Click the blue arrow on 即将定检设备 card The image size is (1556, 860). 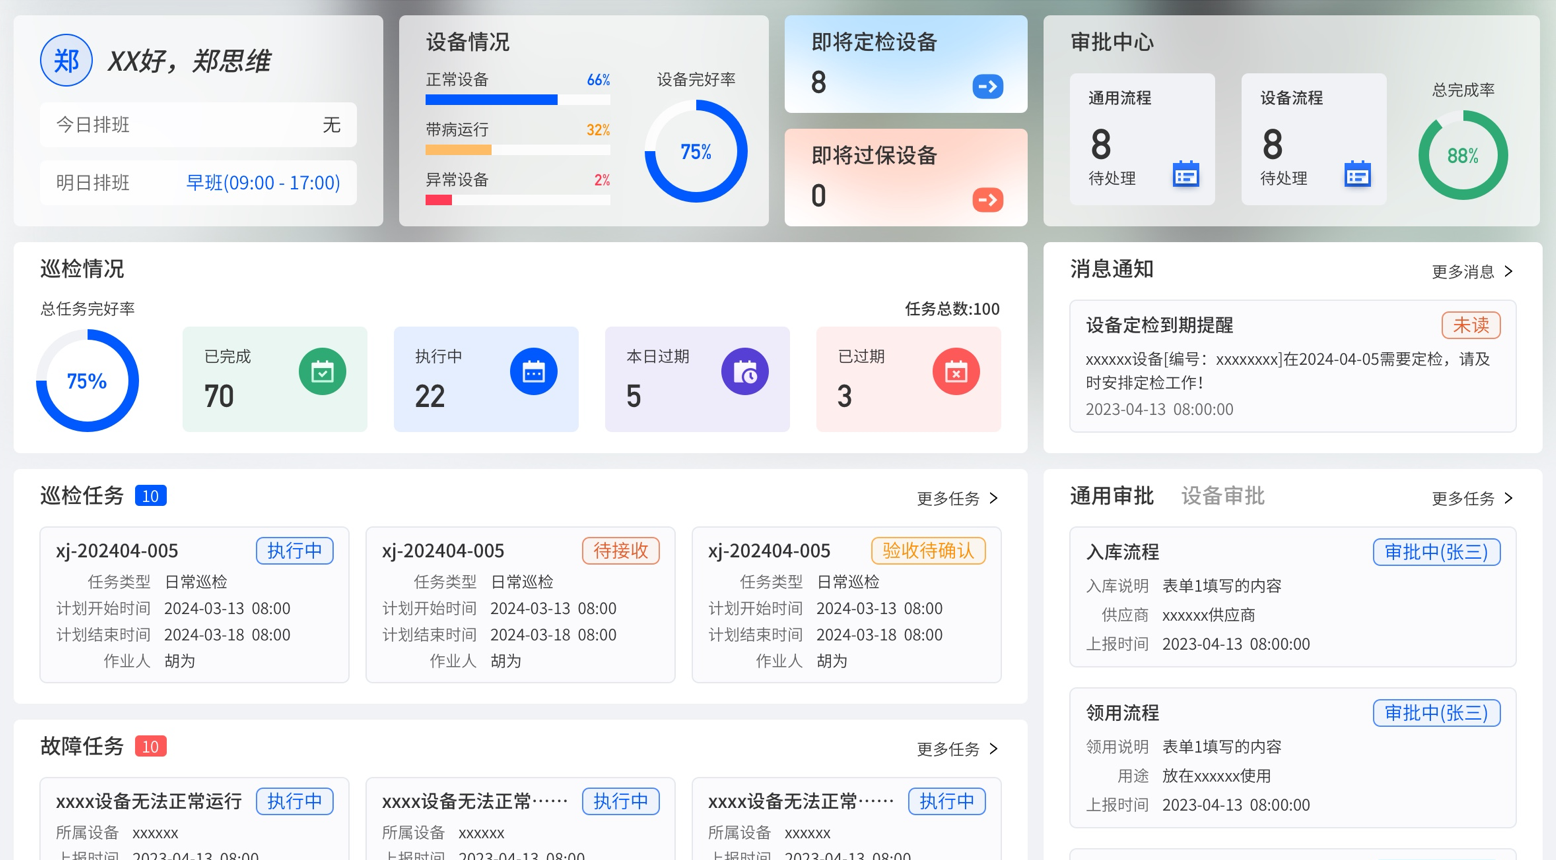(x=987, y=87)
